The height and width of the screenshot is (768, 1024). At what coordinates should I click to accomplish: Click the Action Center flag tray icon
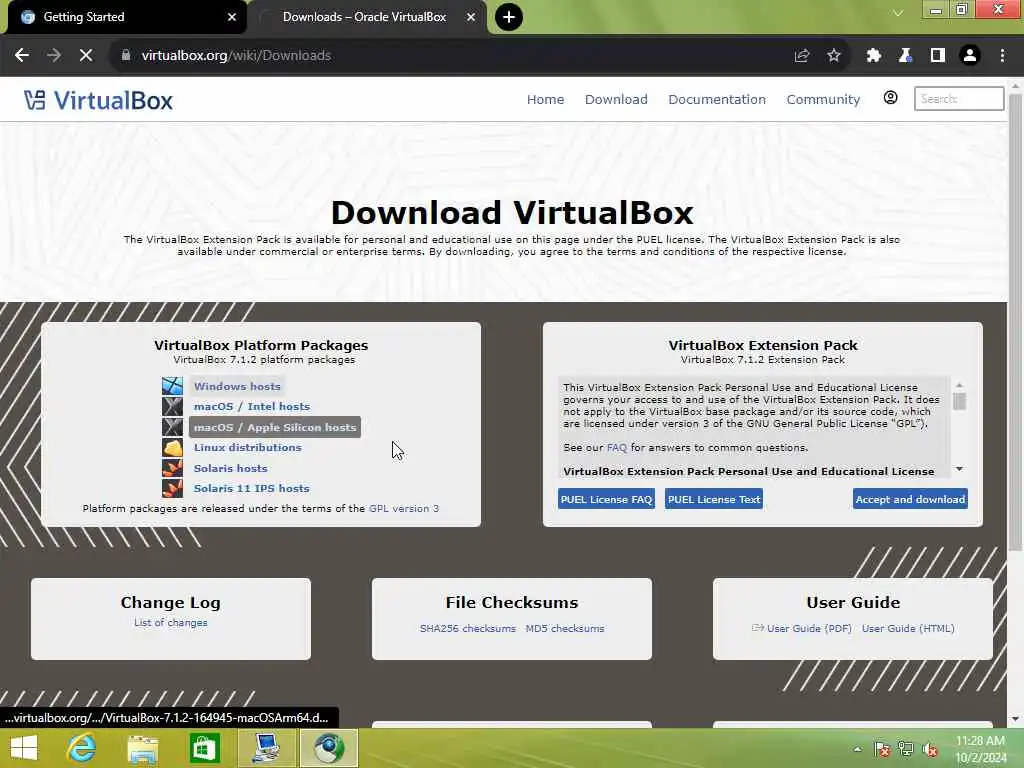point(882,749)
